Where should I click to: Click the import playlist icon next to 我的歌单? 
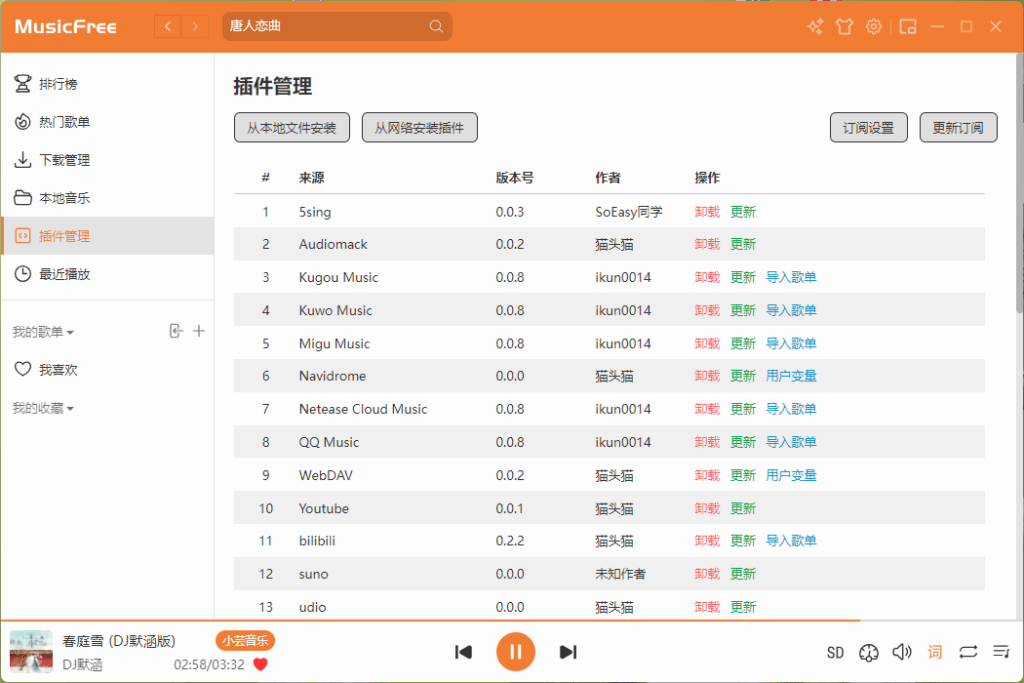176,331
